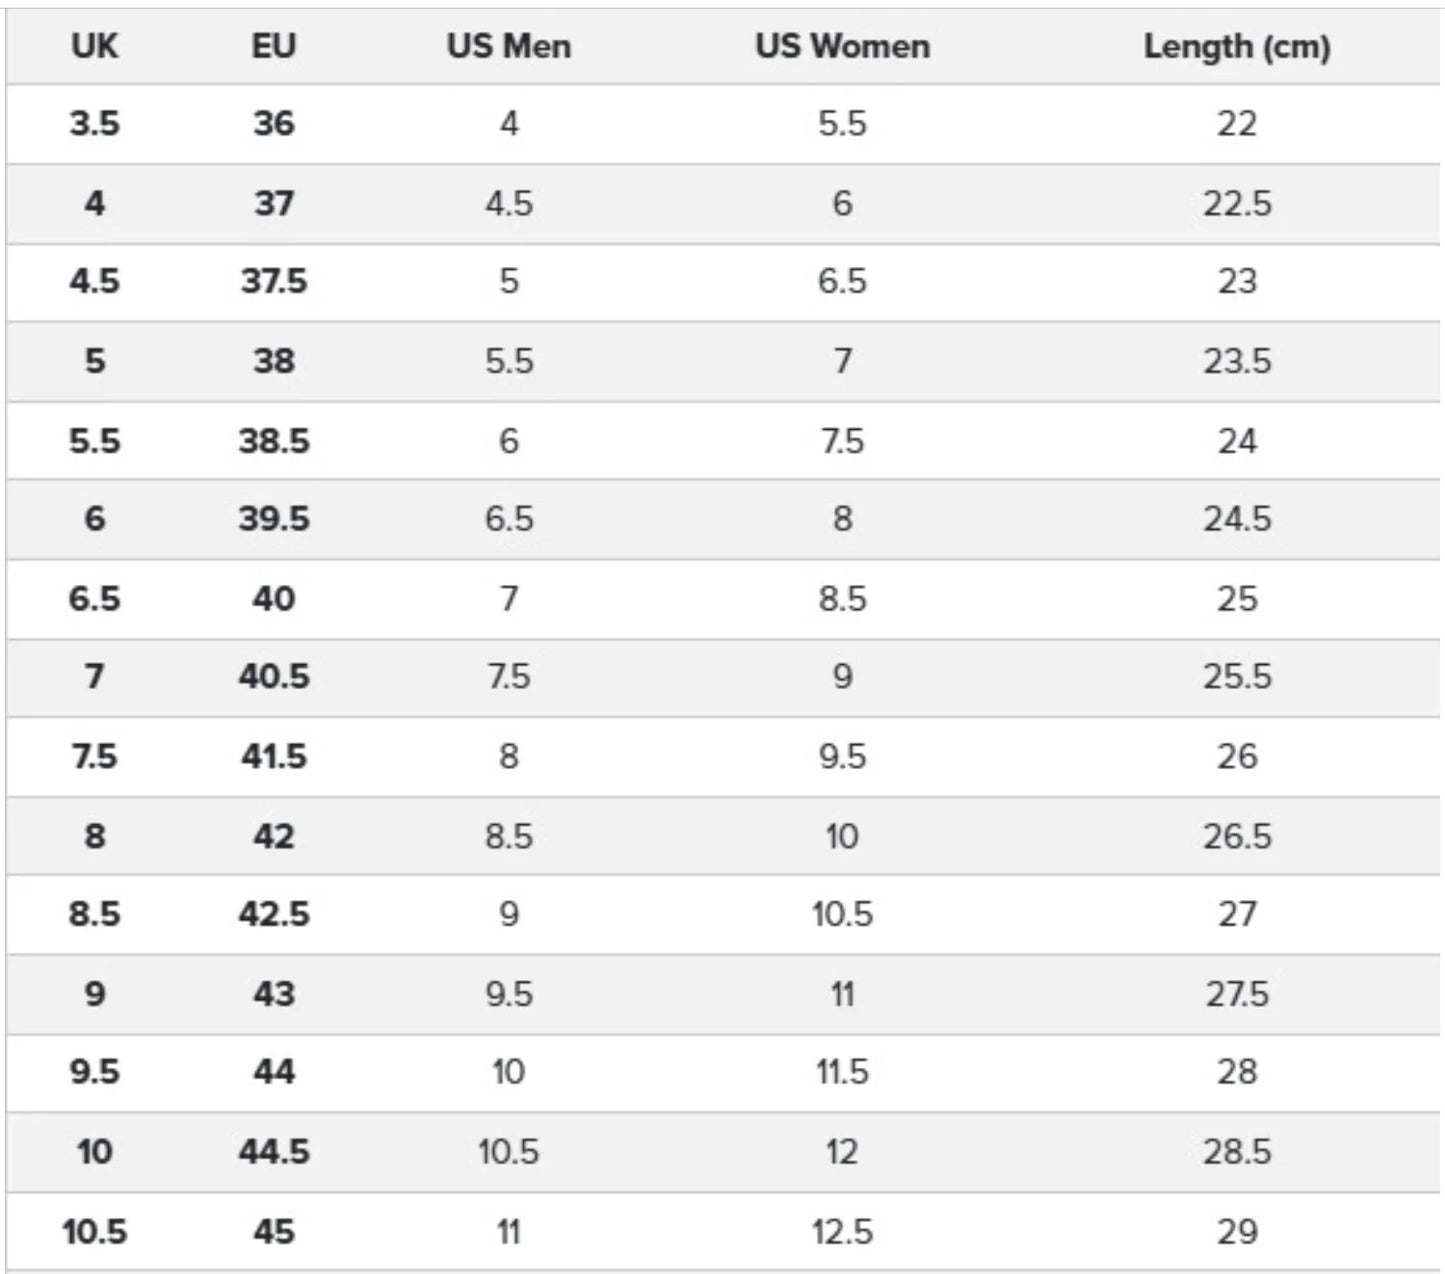Image resolution: width=1445 pixels, height=1274 pixels.
Task: Click the Length (cm) column header
Action: [x=1236, y=46]
